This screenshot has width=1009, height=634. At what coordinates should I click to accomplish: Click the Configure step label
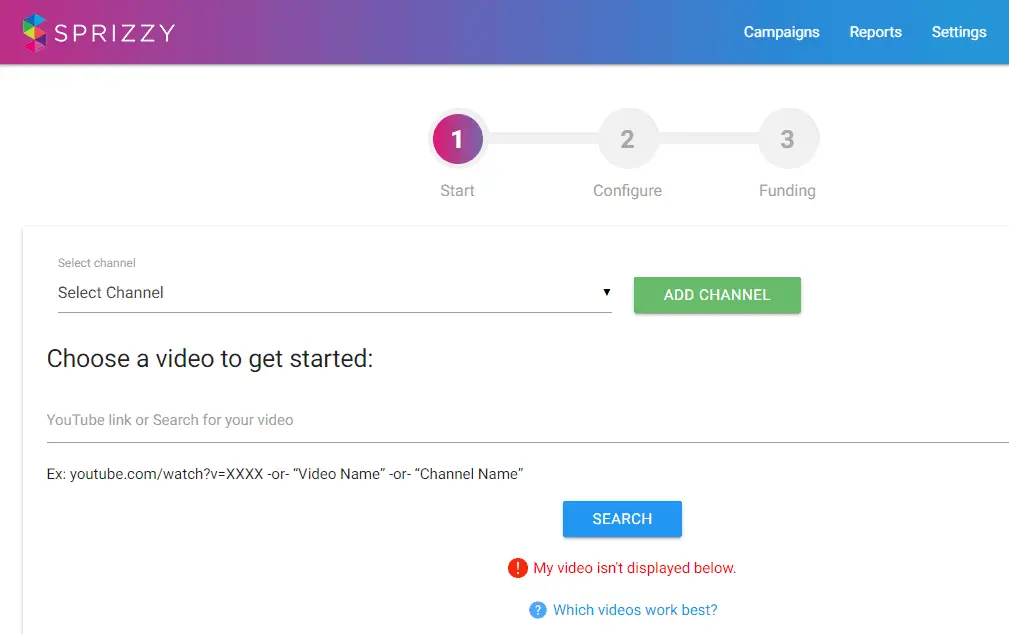point(627,190)
